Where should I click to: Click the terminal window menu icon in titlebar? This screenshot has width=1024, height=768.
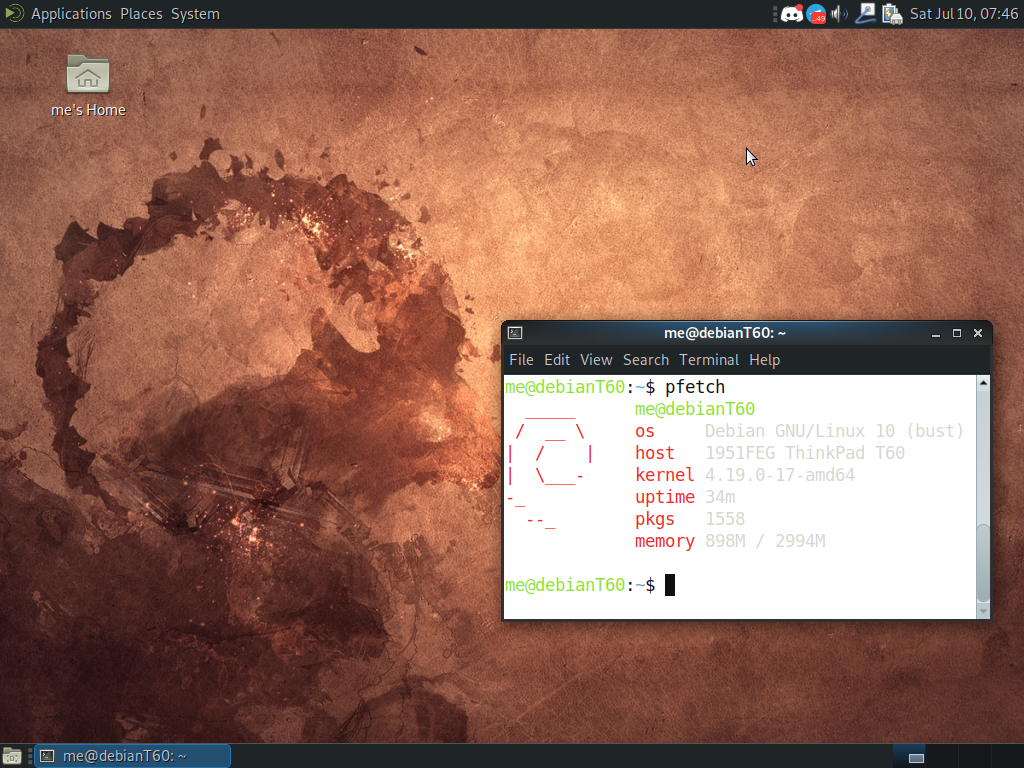tap(515, 333)
